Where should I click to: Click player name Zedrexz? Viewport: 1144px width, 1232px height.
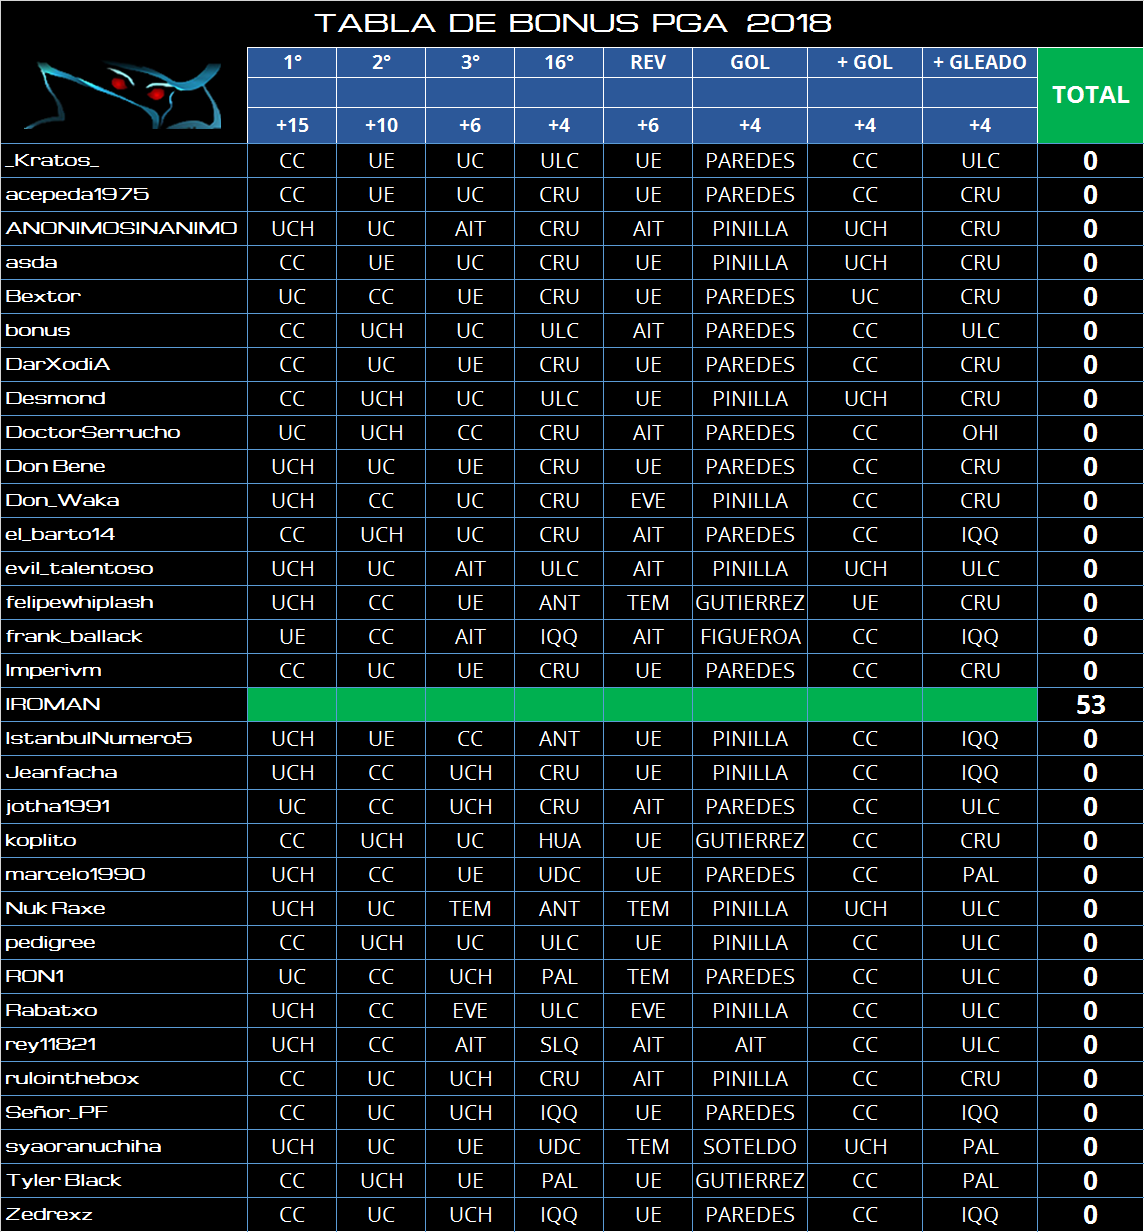pos(49,1215)
